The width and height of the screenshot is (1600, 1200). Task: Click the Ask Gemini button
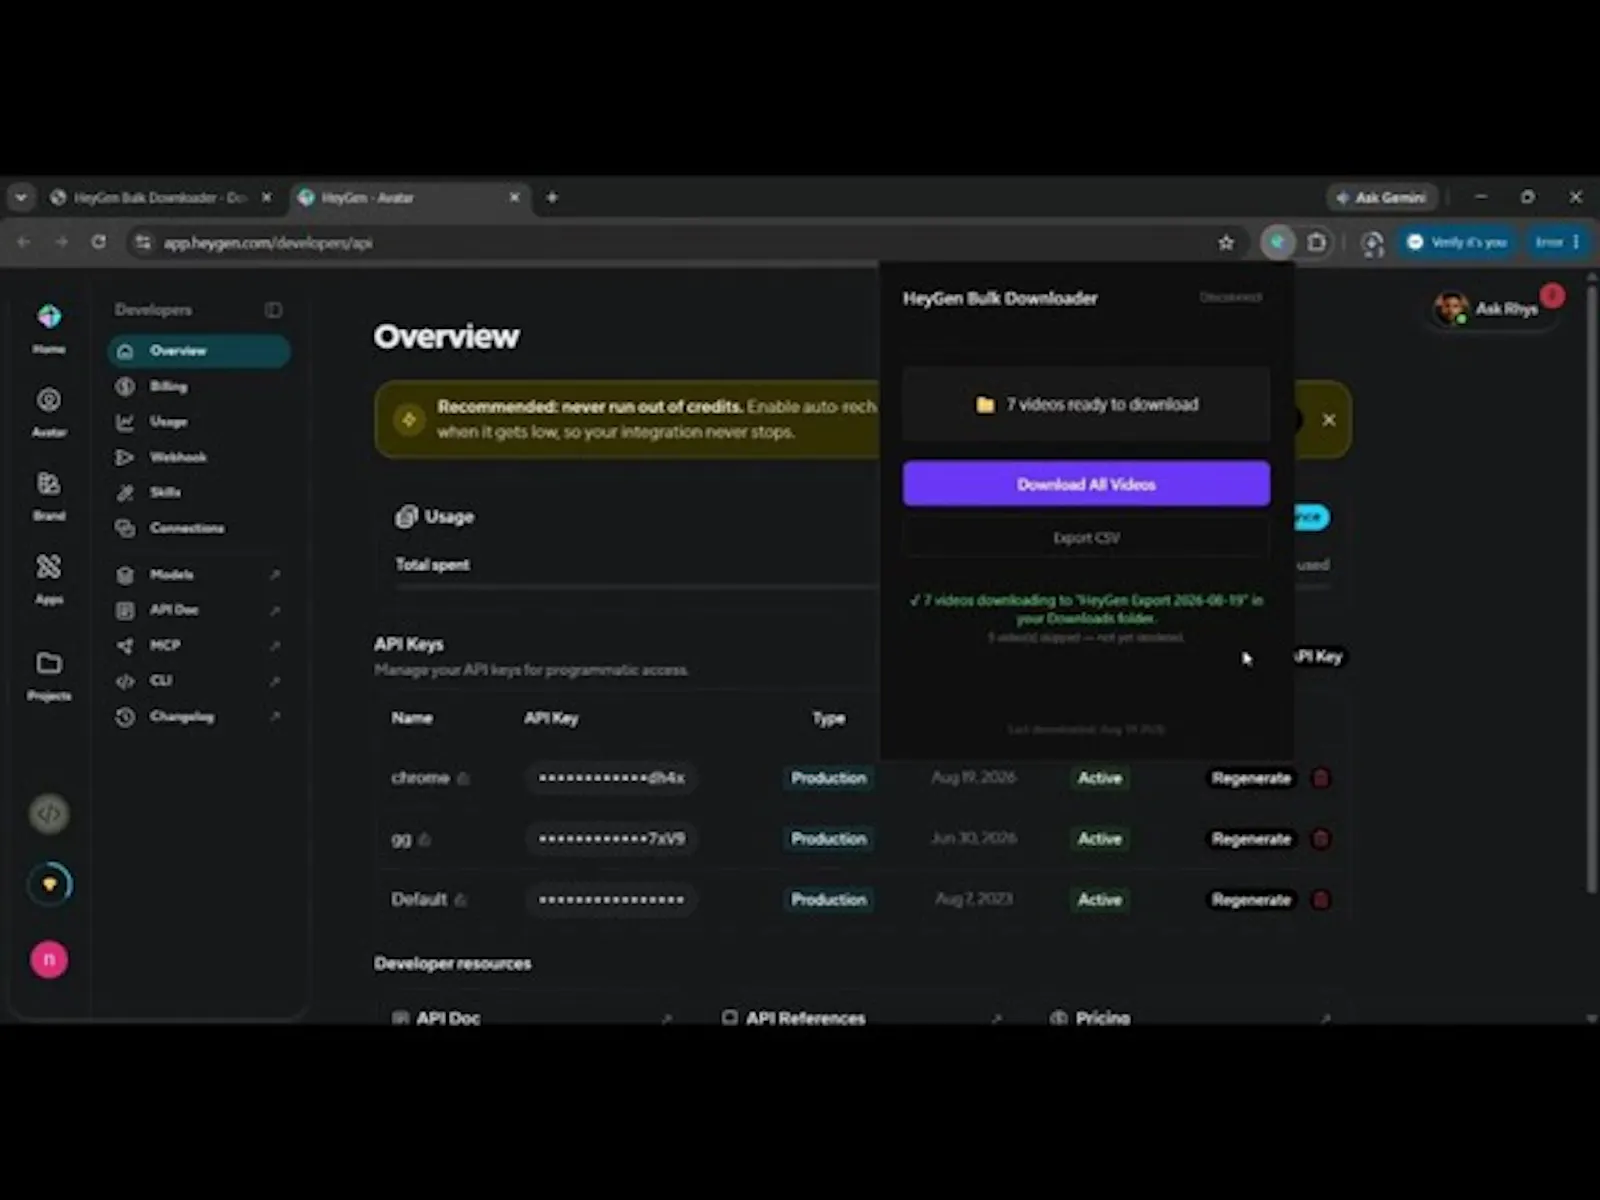1381,198
